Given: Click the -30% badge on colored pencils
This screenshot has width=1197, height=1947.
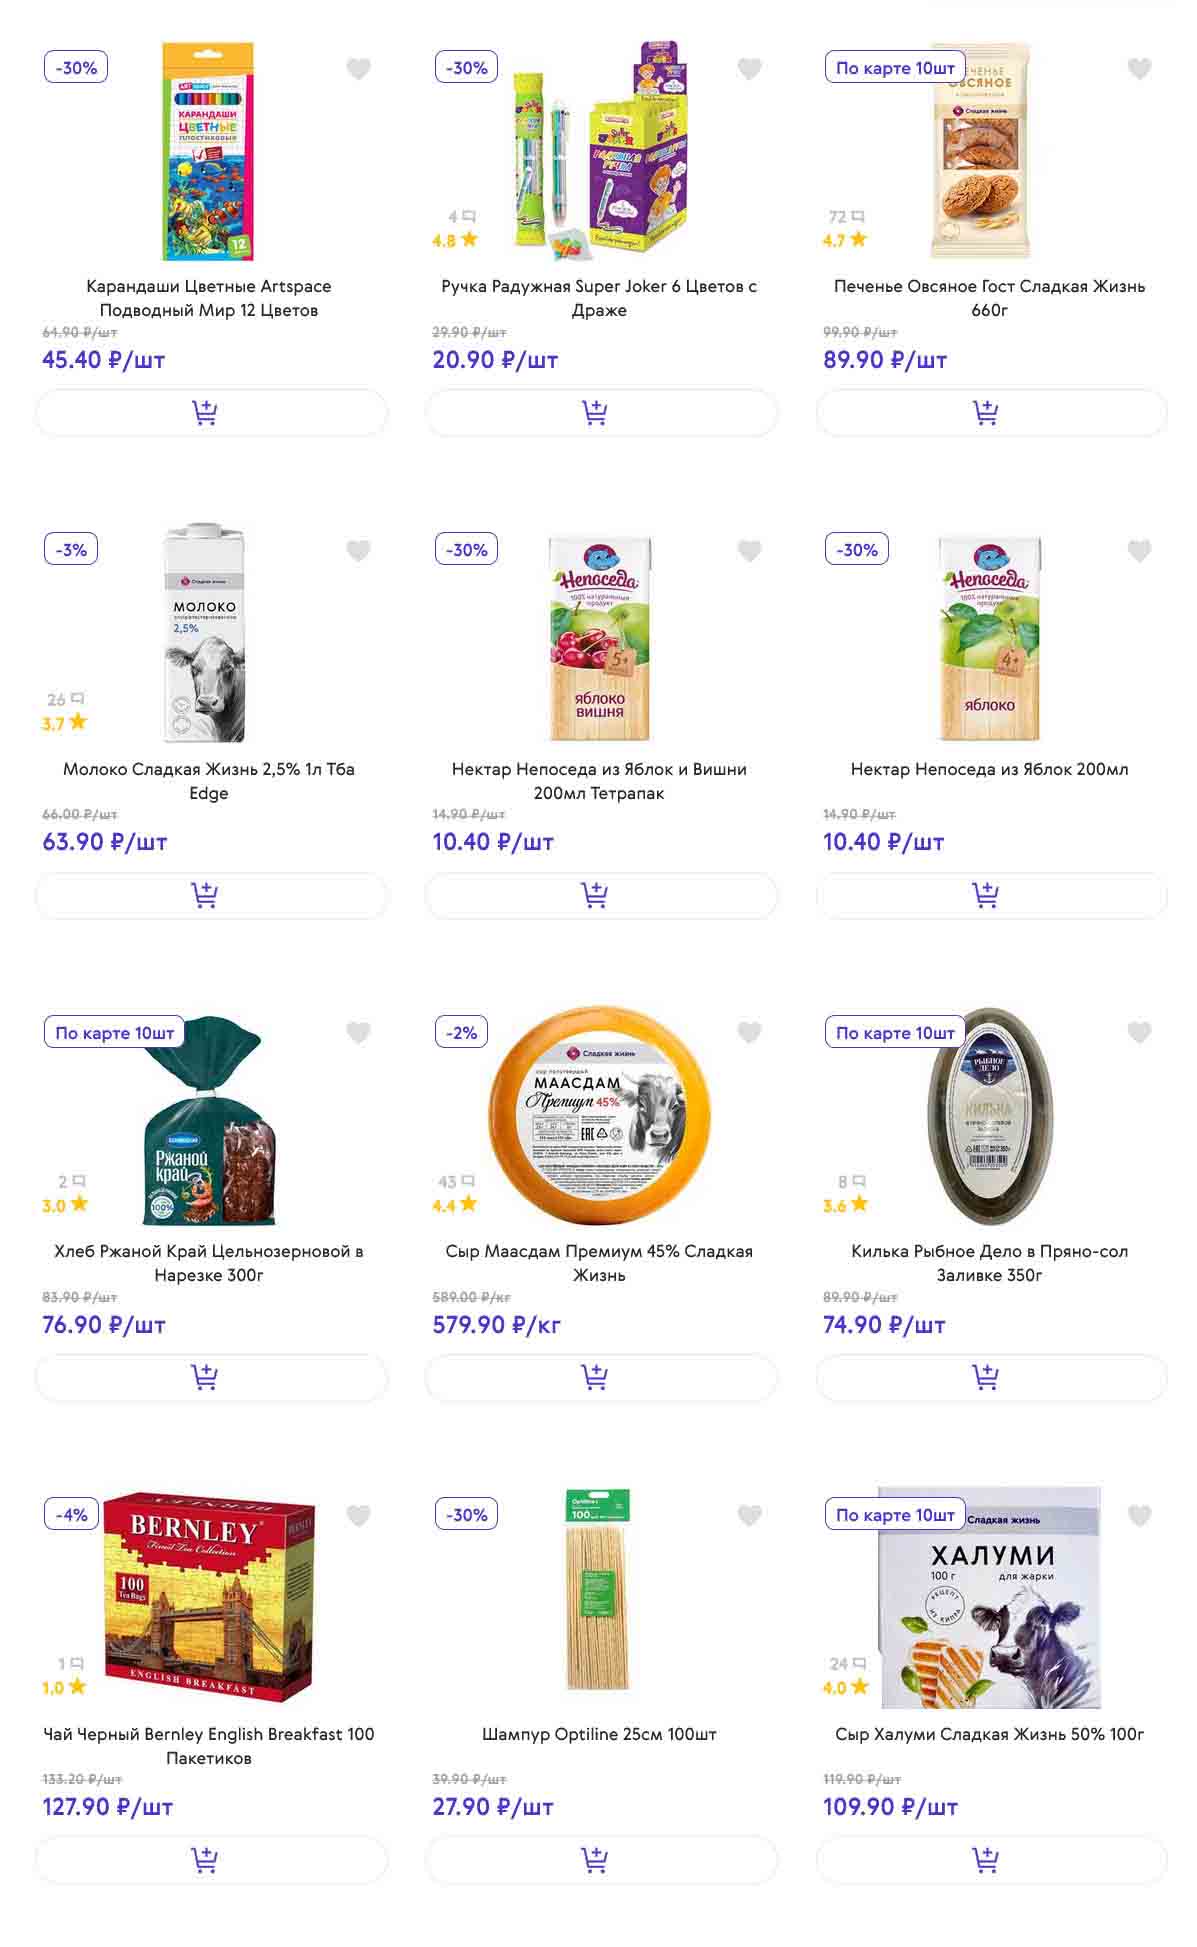Looking at the screenshot, I should [x=76, y=68].
